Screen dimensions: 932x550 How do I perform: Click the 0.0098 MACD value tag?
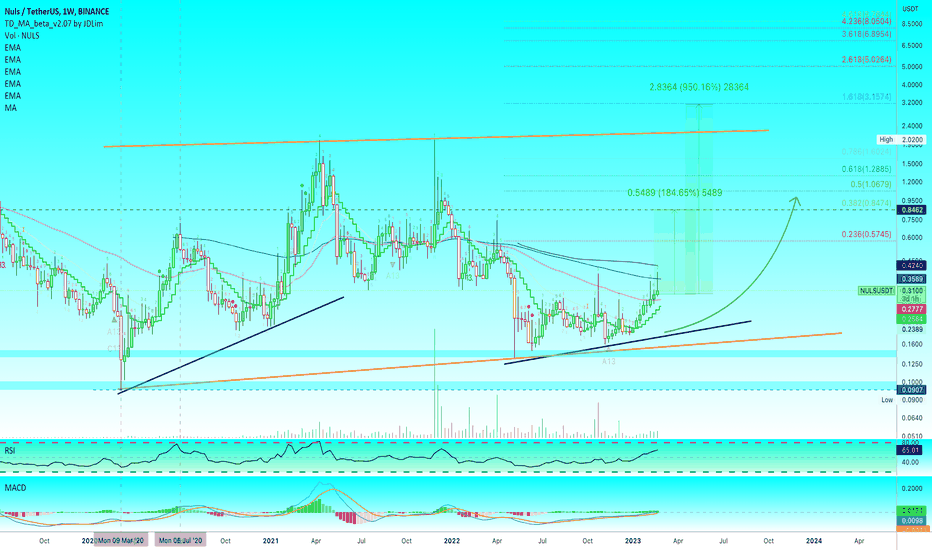912,521
